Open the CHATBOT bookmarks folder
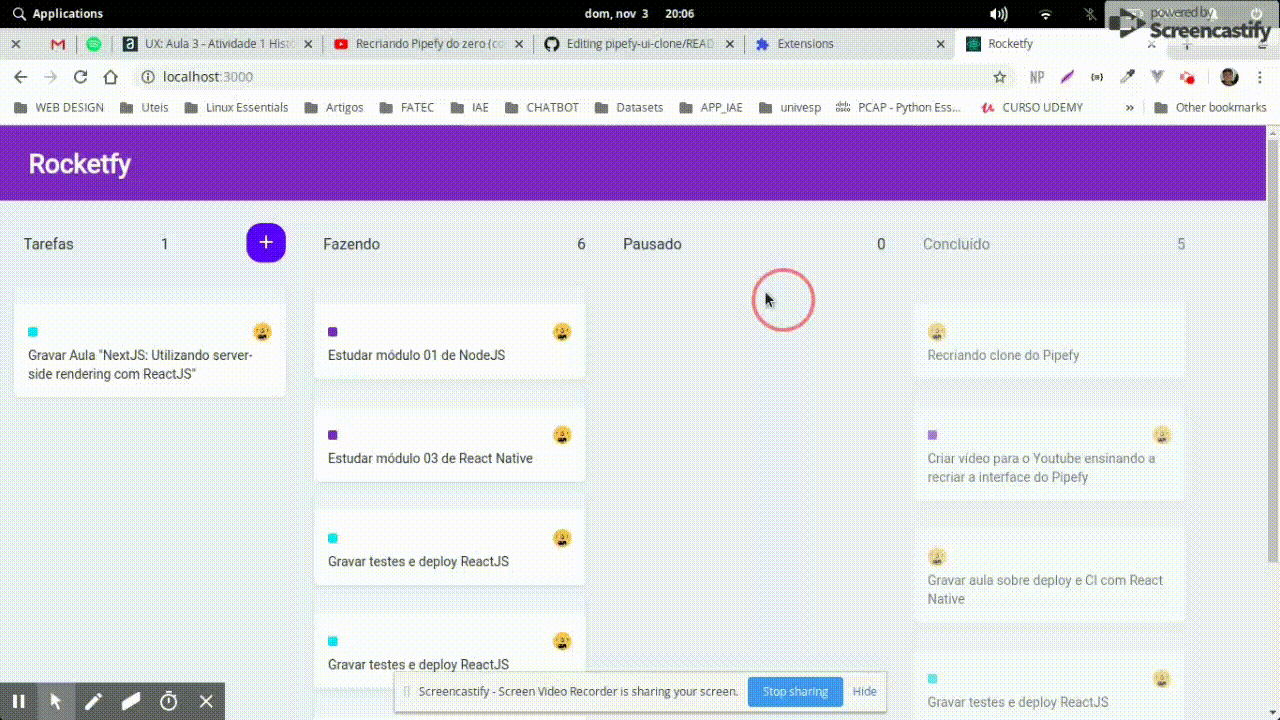Viewport: 1280px width, 720px height. tap(541, 107)
